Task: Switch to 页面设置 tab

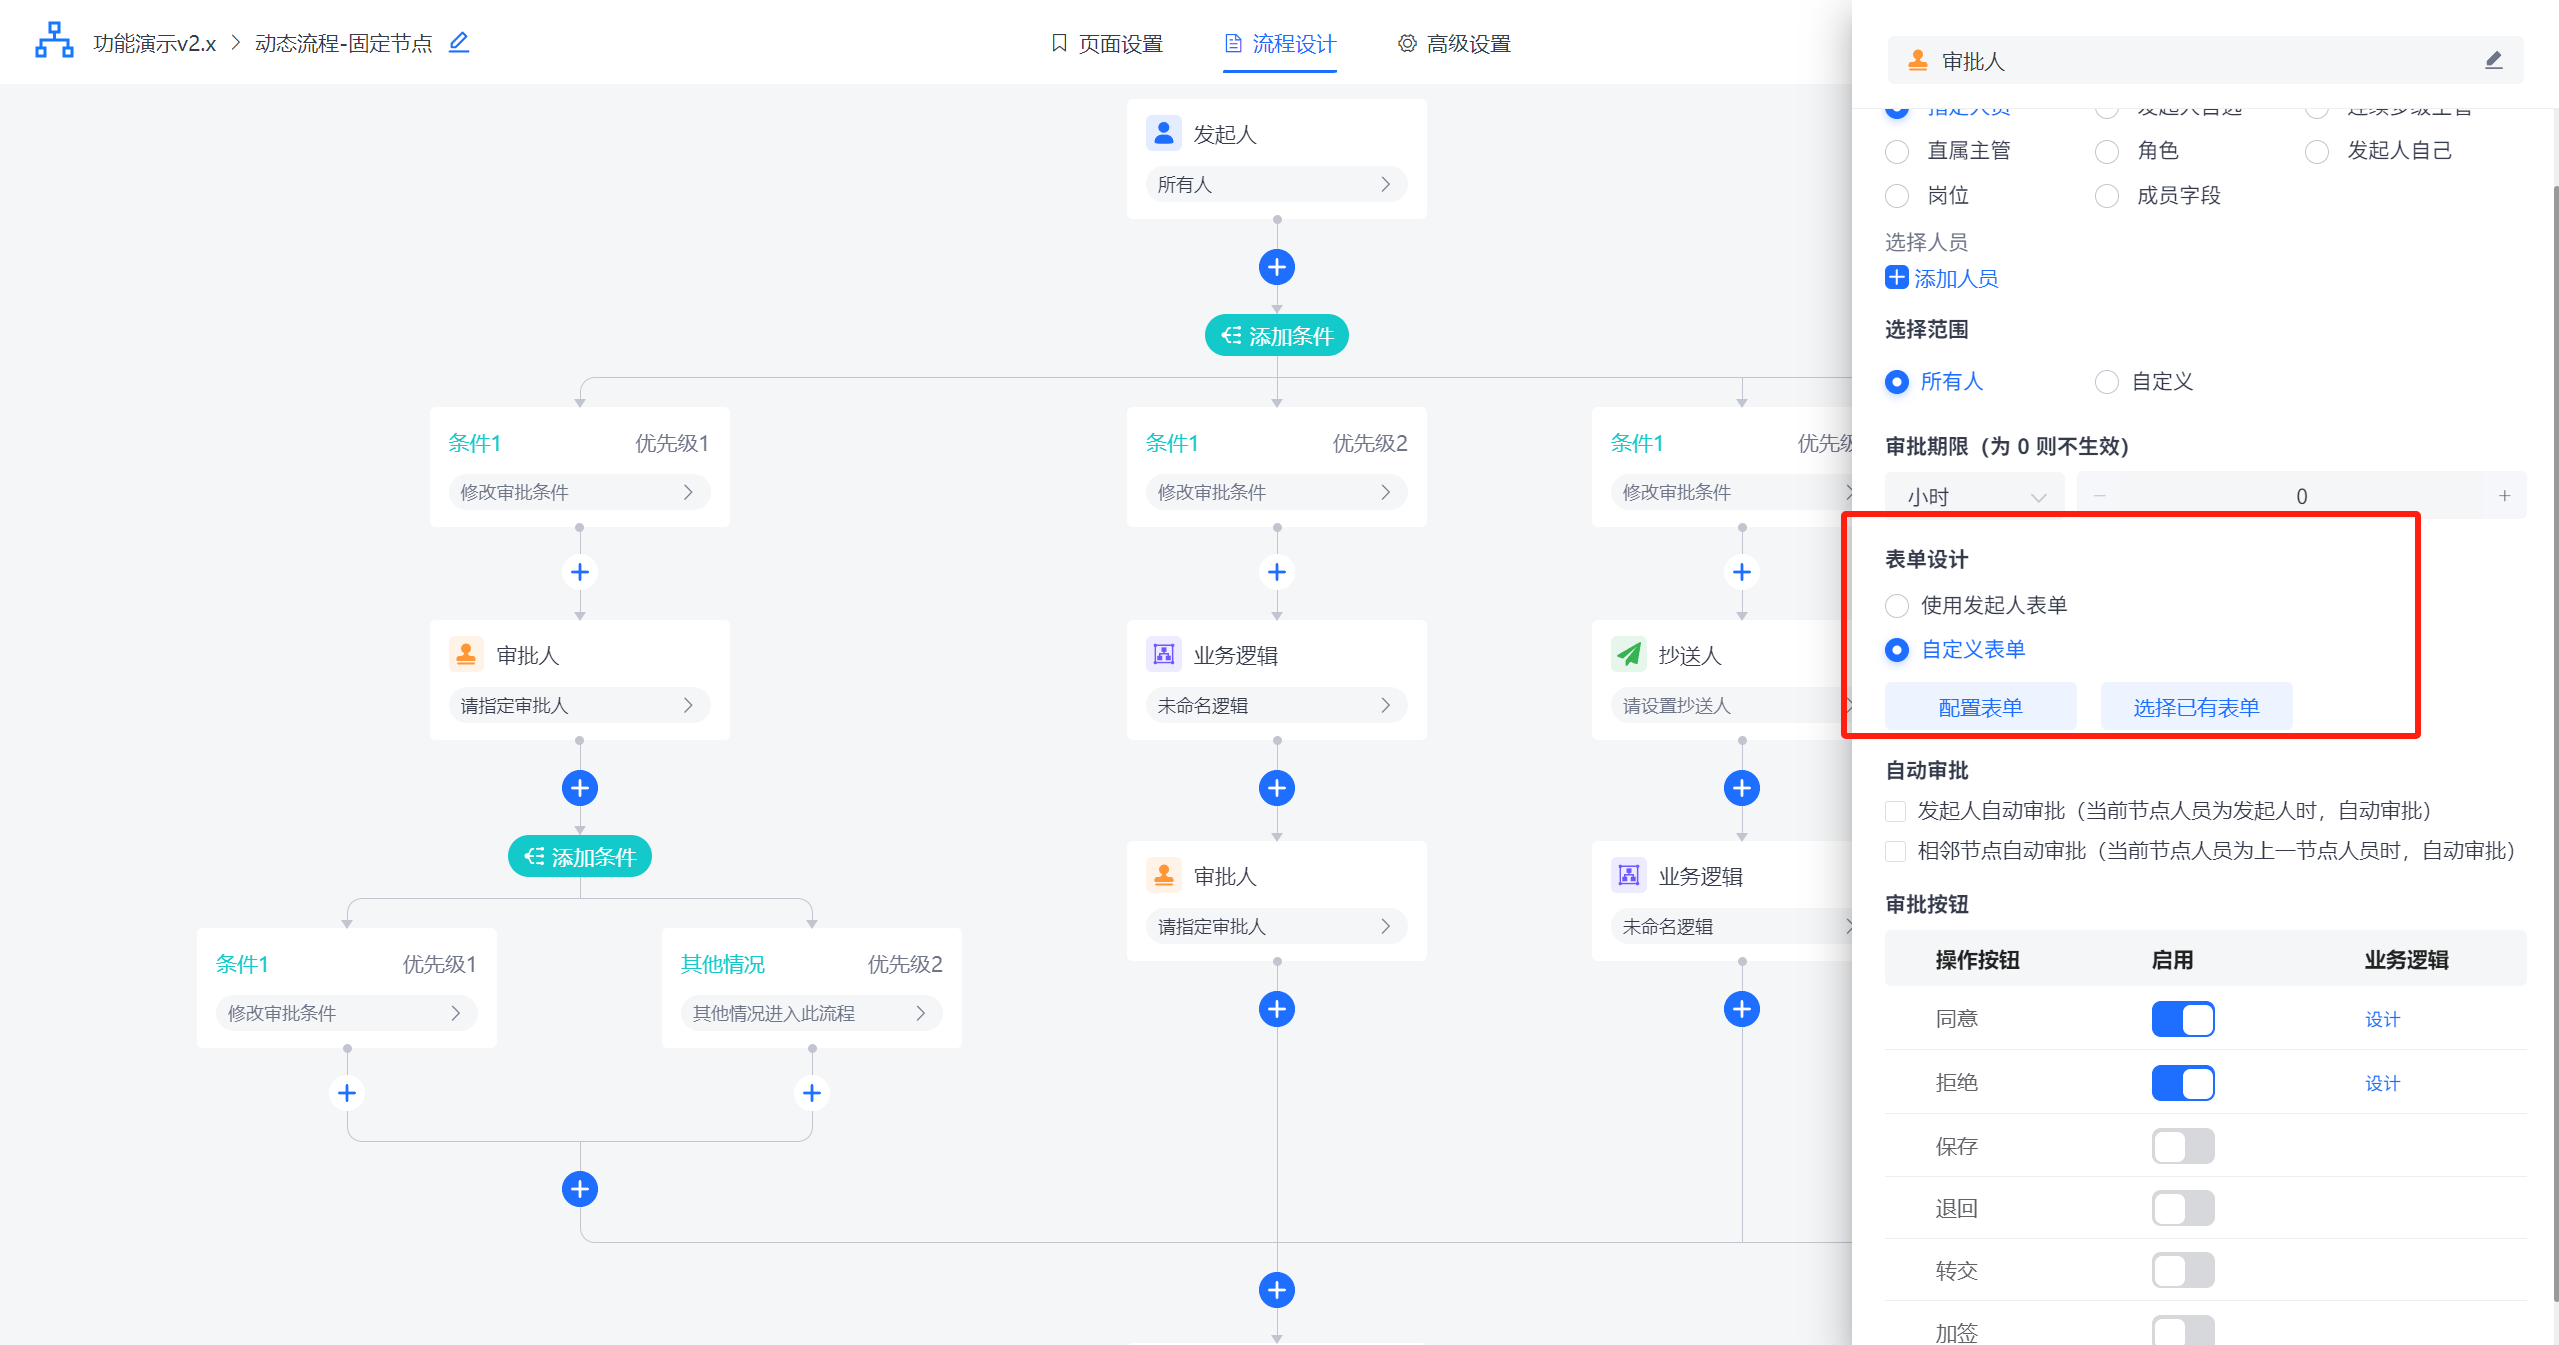Action: click(1107, 44)
